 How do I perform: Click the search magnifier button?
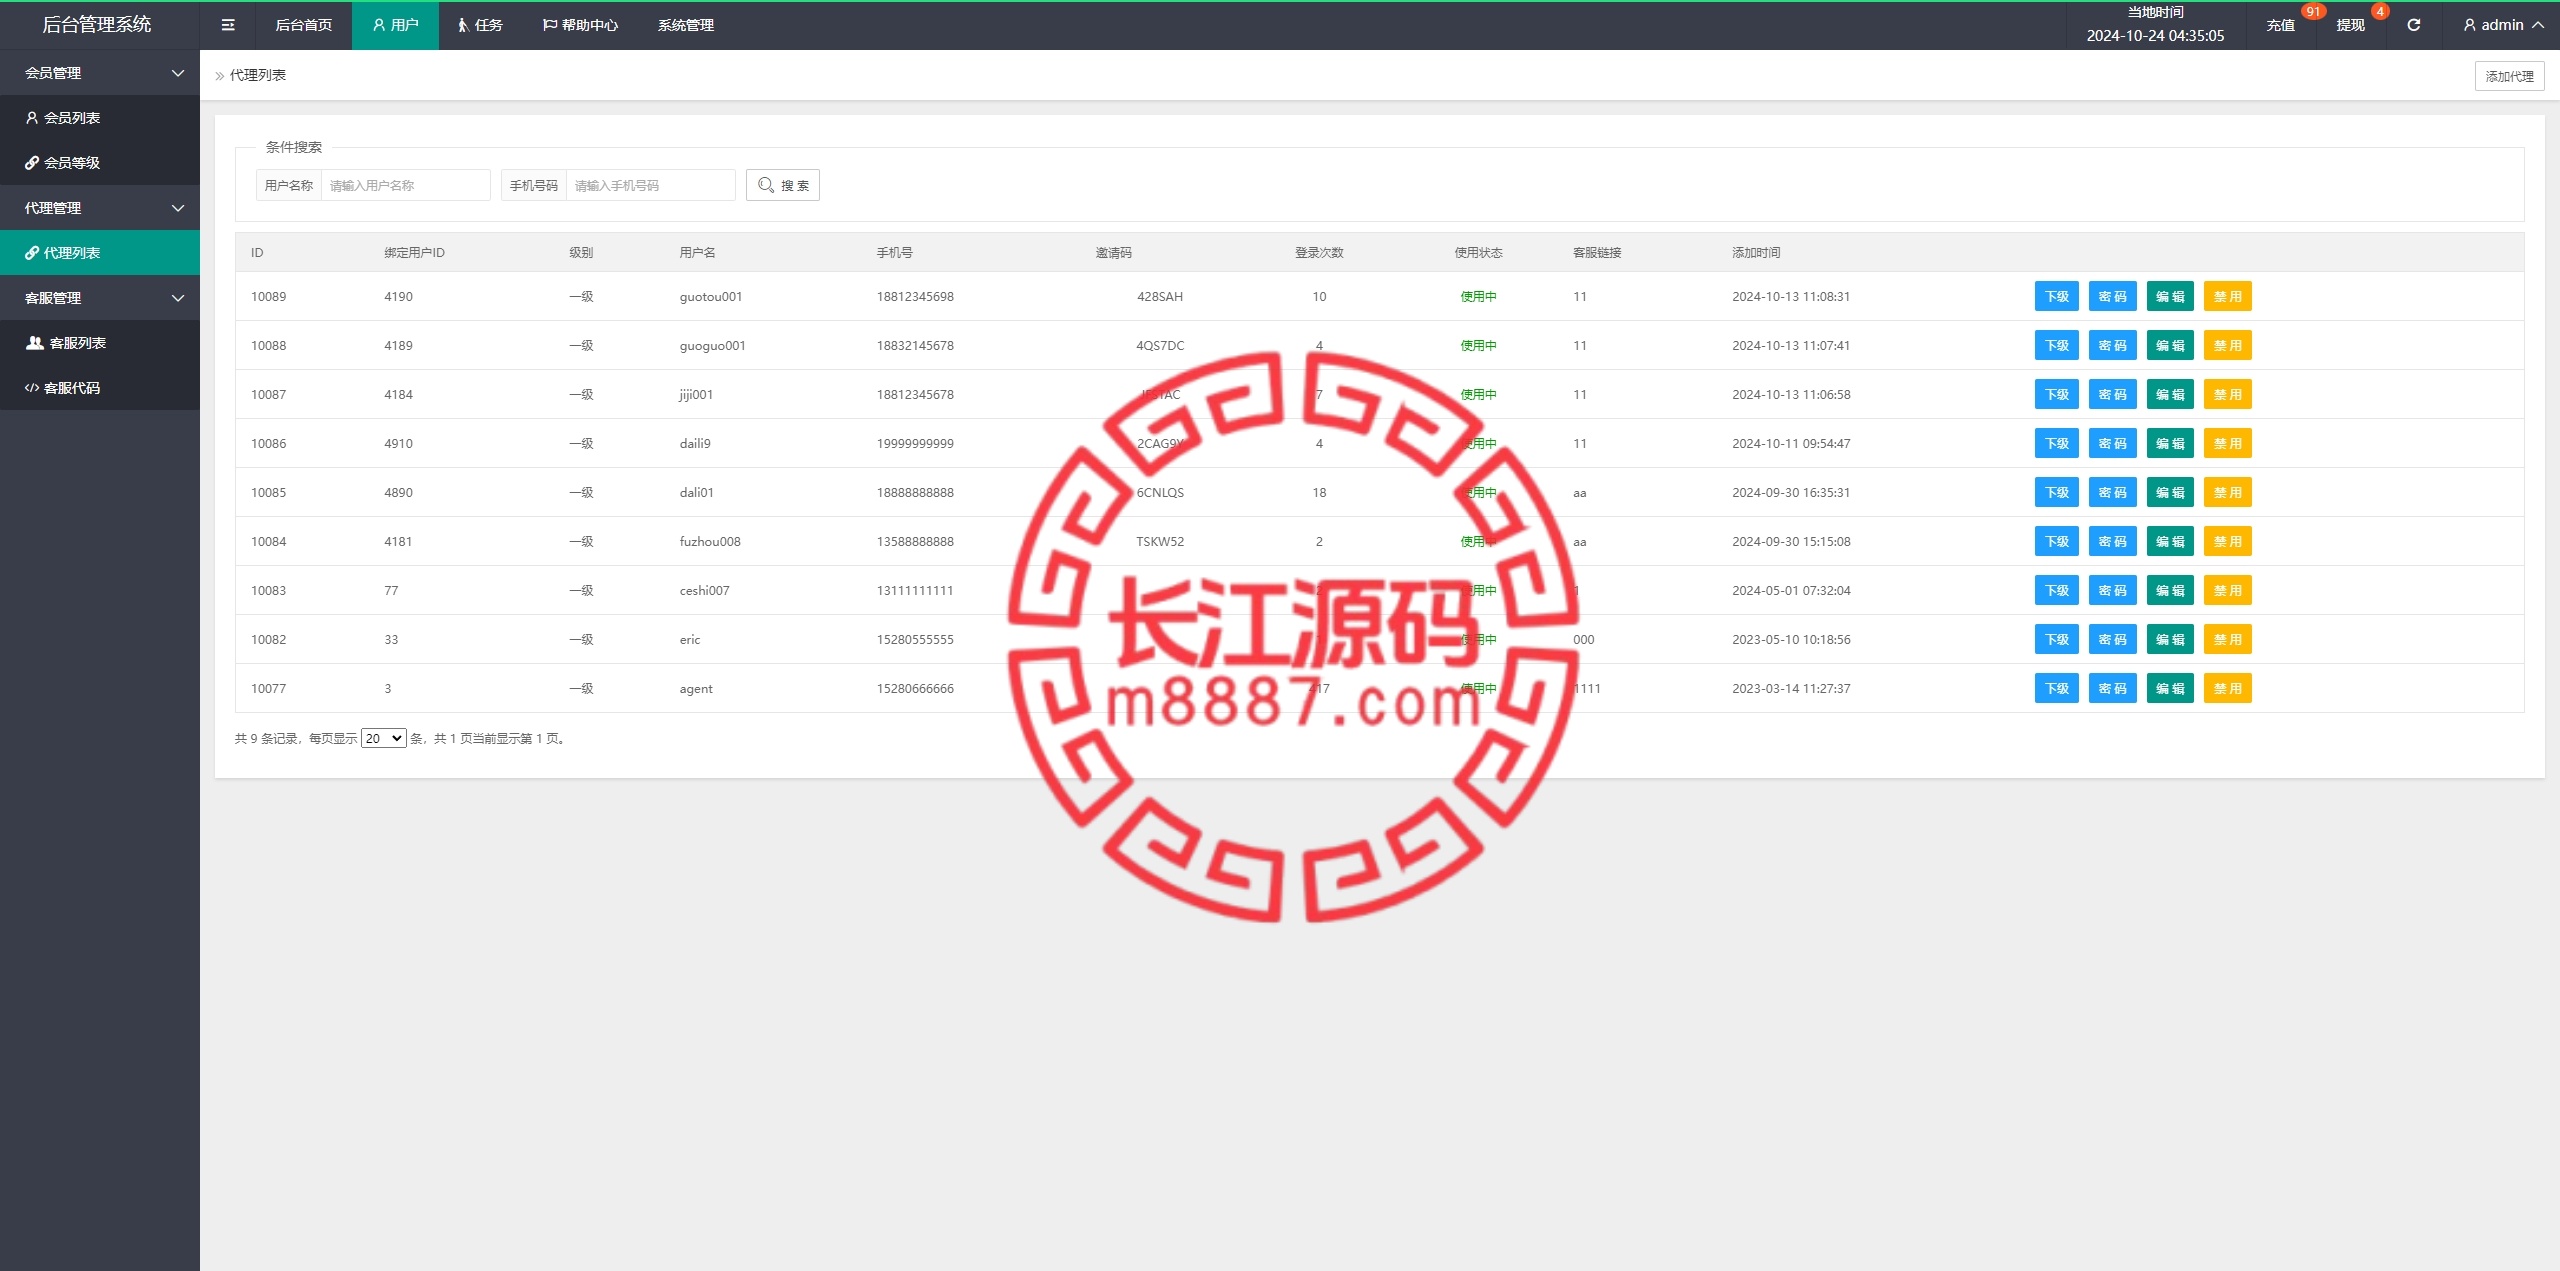783,185
